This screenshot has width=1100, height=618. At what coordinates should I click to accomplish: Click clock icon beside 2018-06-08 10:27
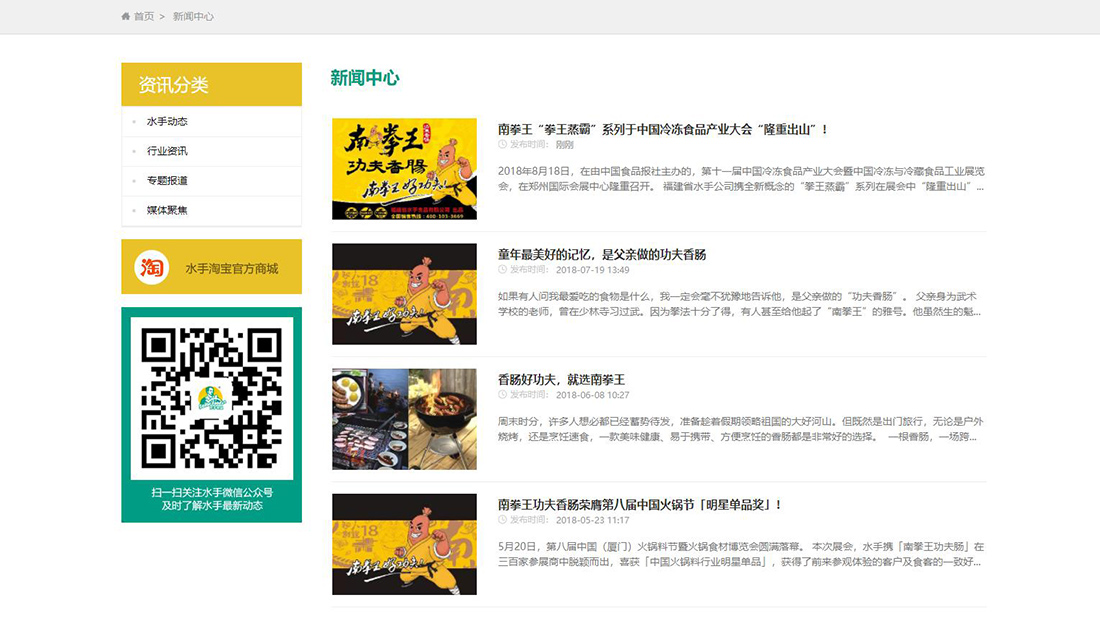click(502, 395)
